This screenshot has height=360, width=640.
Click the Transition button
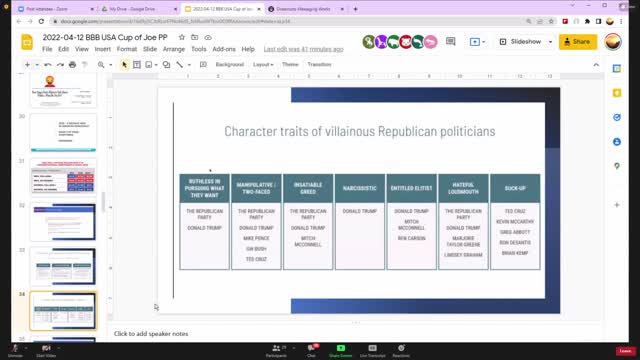319,64
